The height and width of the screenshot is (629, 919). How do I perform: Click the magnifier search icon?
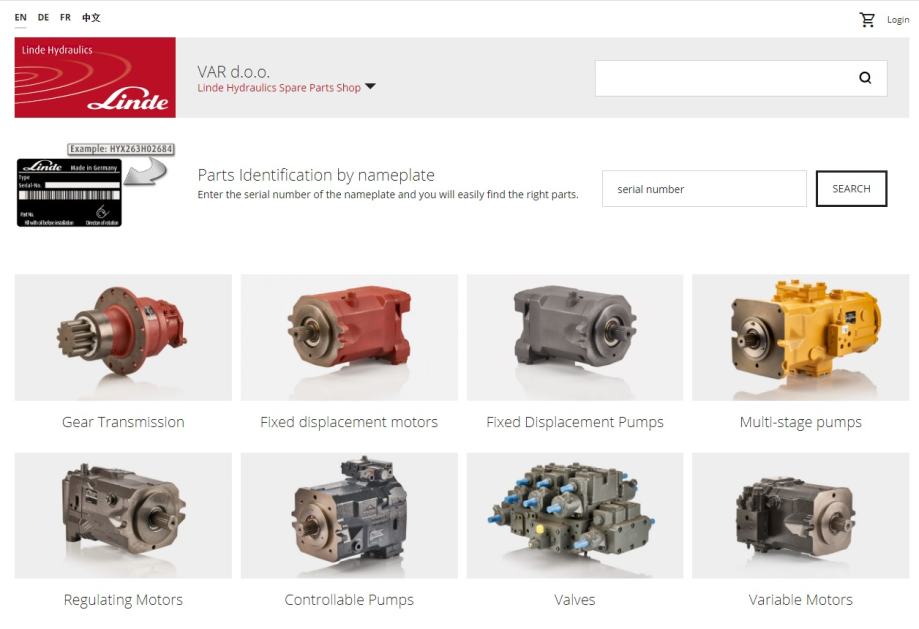point(865,78)
